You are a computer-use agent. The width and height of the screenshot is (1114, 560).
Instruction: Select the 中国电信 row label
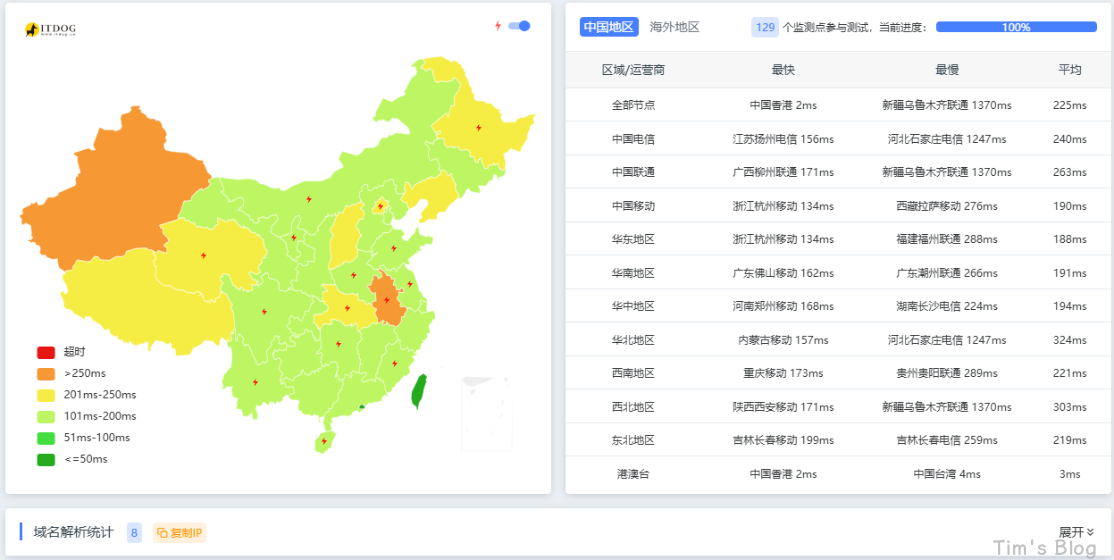coord(634,139)
